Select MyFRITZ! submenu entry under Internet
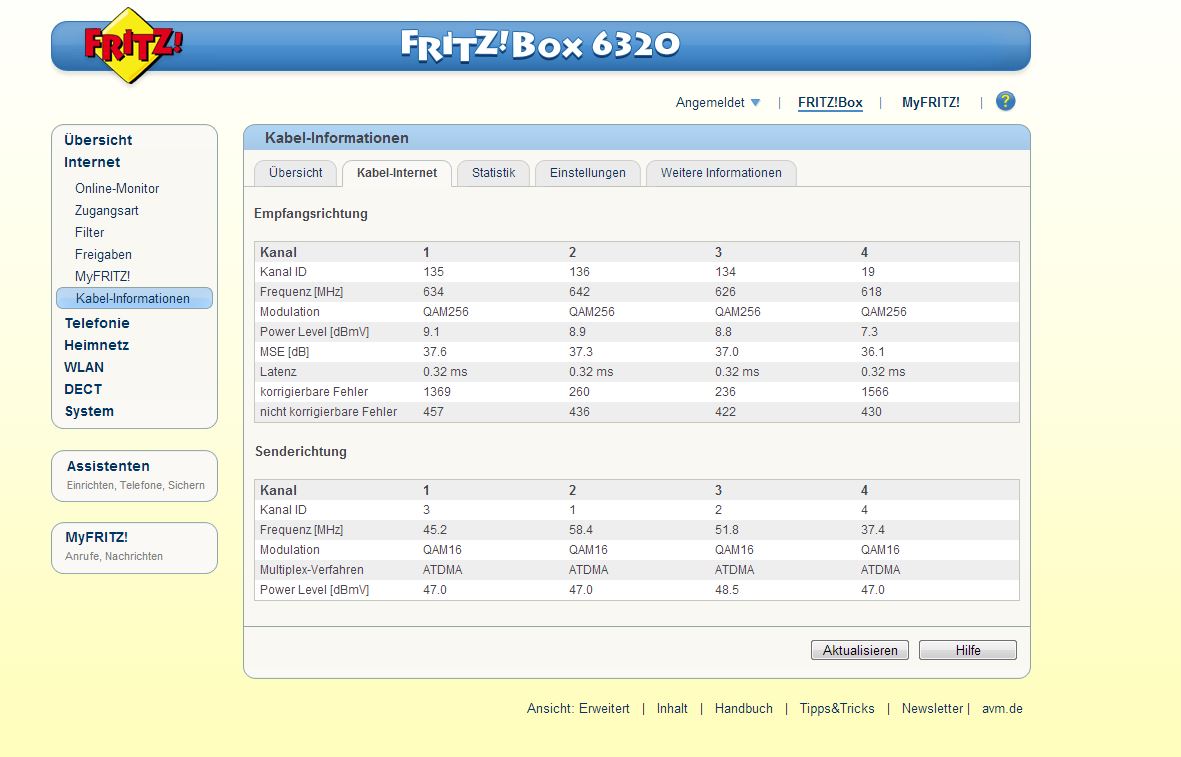The height and width of the screenshot is (757, 1181). click(102, 276)
